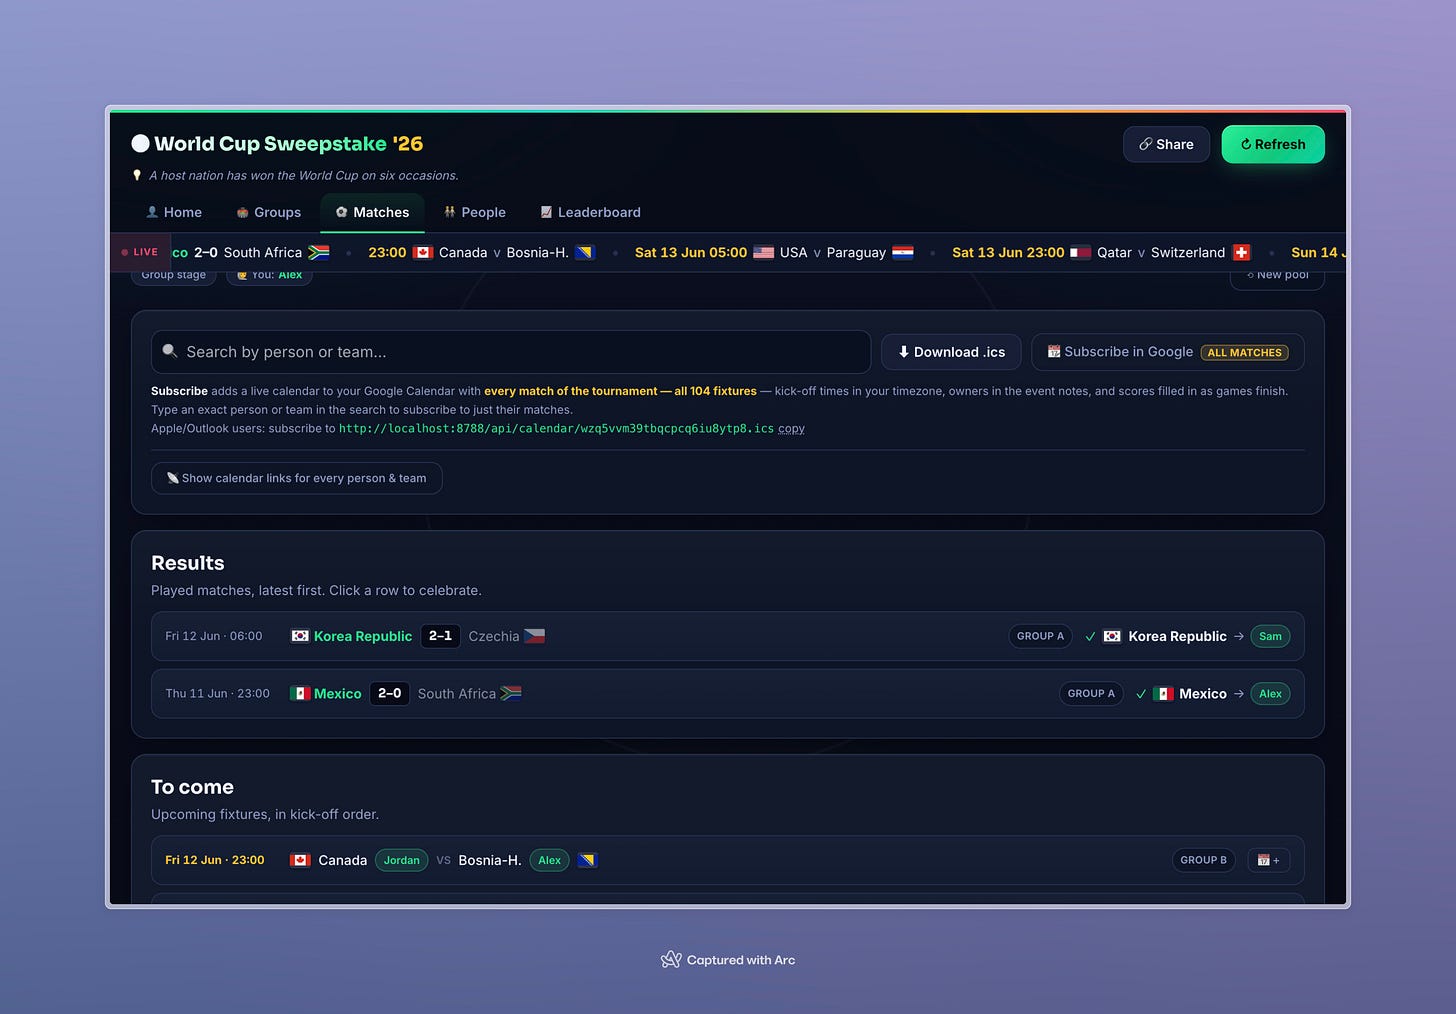Click the Switzerland flag in the ticker
Viewport: 1456px width, 1014px height.
click(x=1241, y=252)
